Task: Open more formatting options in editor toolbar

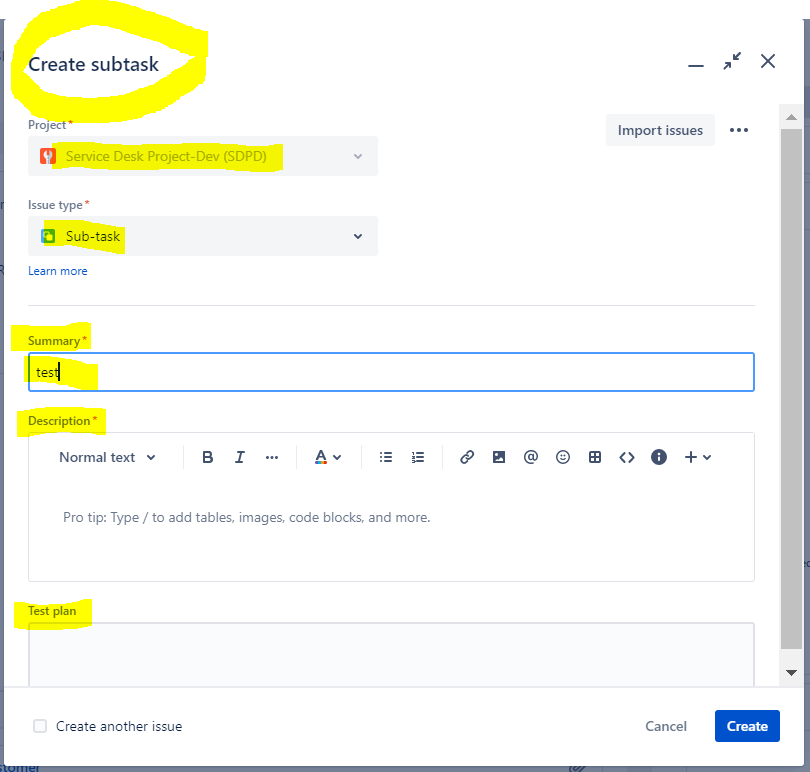Action: (x=271, y=457)
